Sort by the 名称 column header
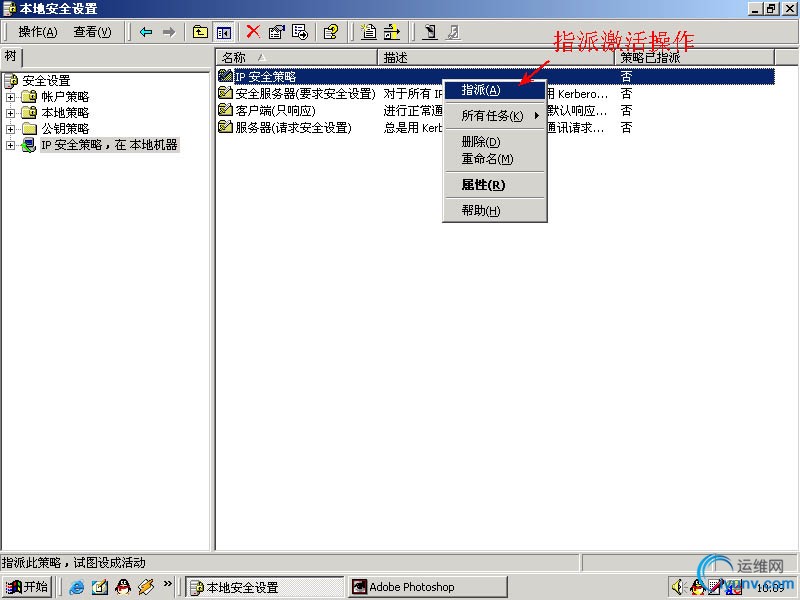This screenshot has height=600, width=800. point(296,58)
